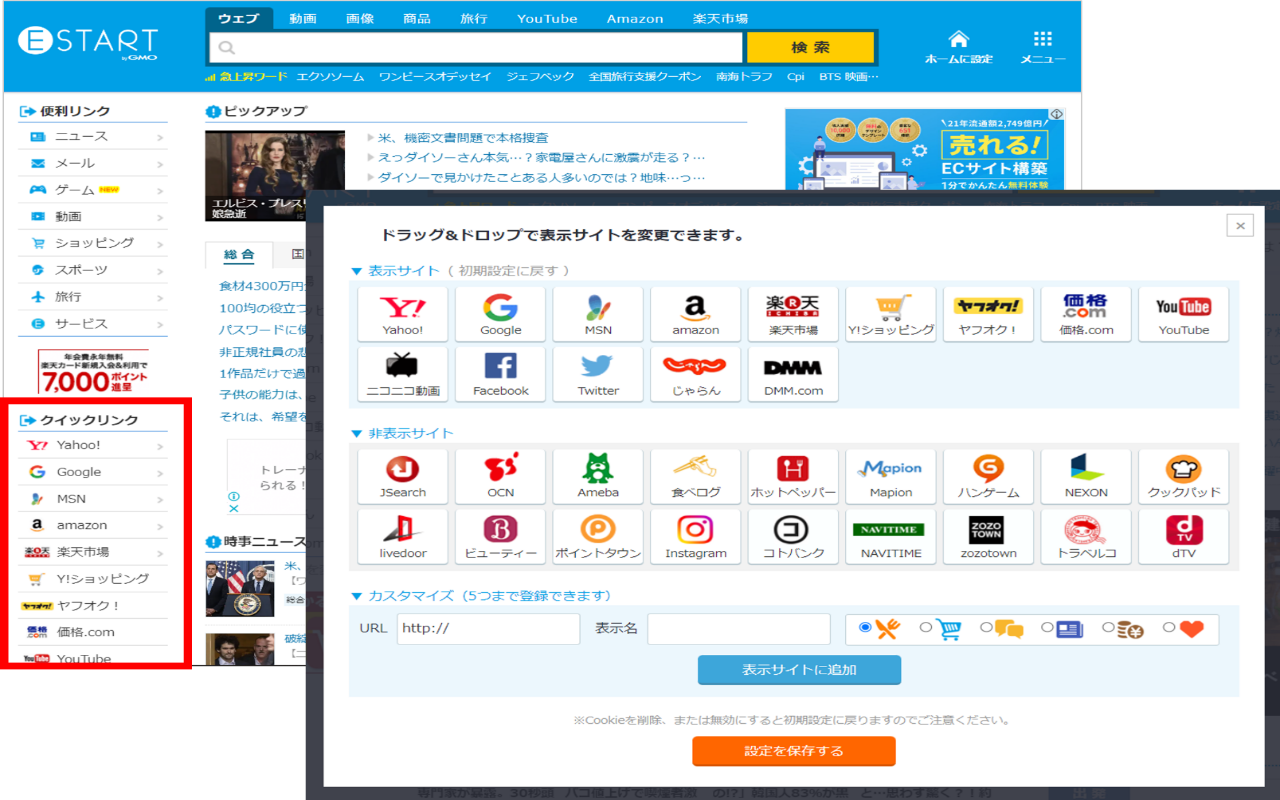
Task: Select the Instagram tile
Action: (x=695, y=538)
